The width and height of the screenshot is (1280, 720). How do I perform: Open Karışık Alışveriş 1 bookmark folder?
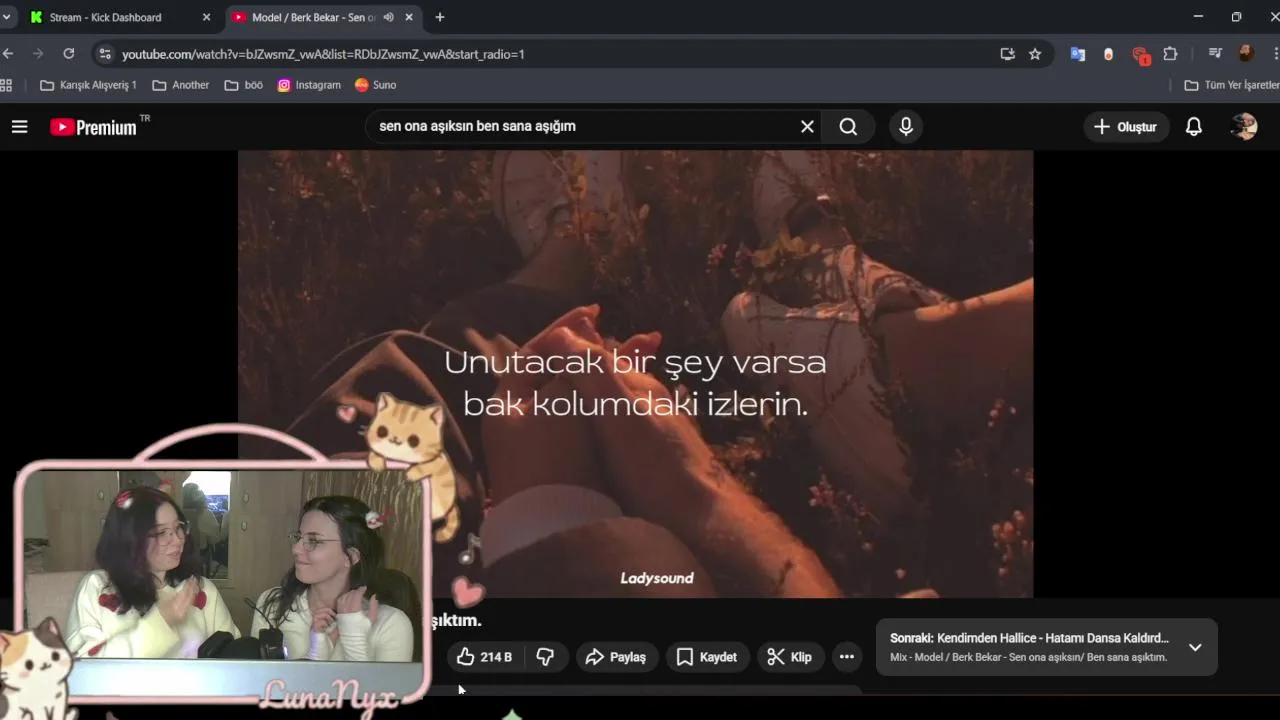[x=88, y=85]
